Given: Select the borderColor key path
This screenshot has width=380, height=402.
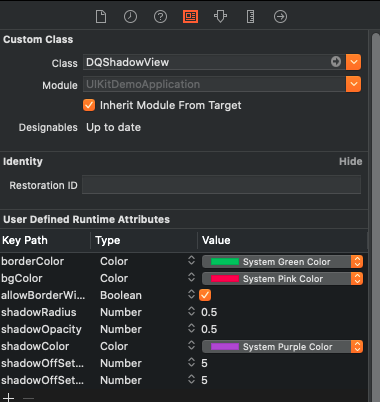Looking at the screenshot, I should [32, 261].
